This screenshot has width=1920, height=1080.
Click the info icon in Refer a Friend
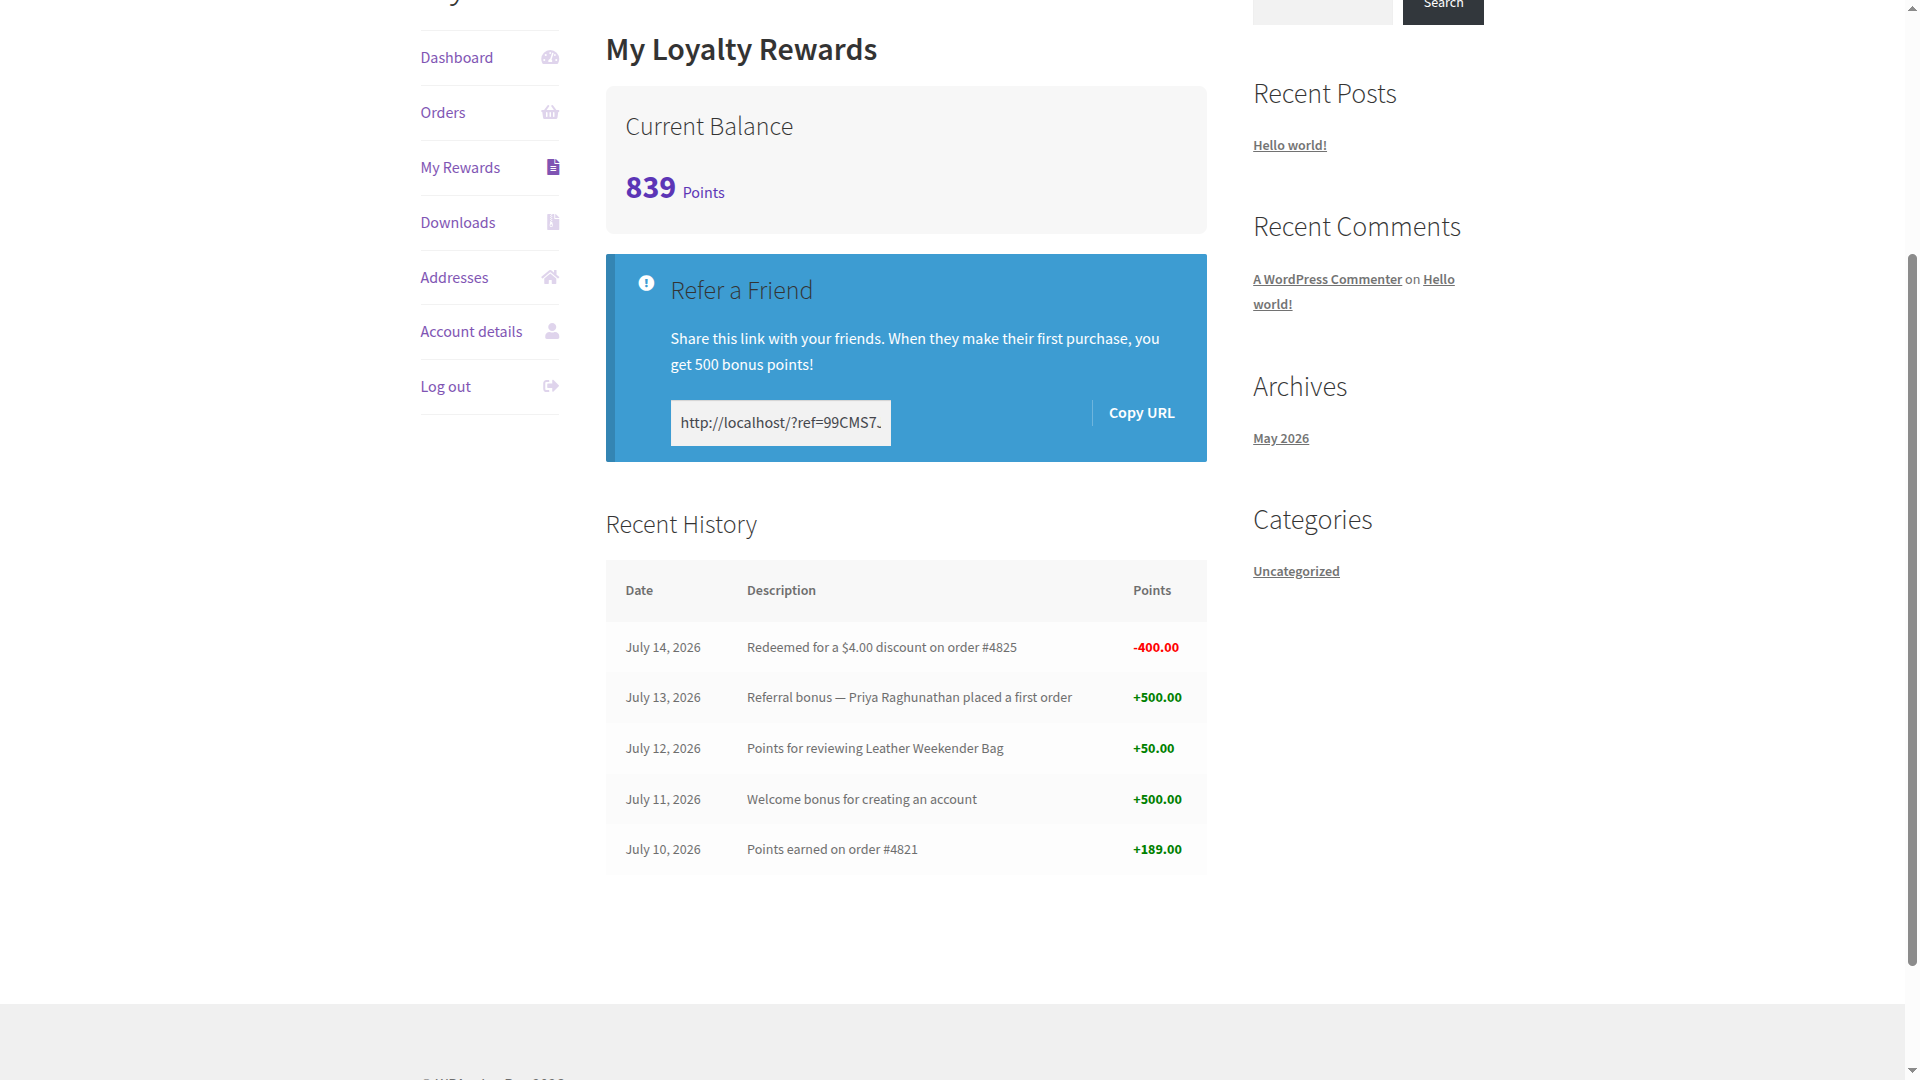click(646, 283)
